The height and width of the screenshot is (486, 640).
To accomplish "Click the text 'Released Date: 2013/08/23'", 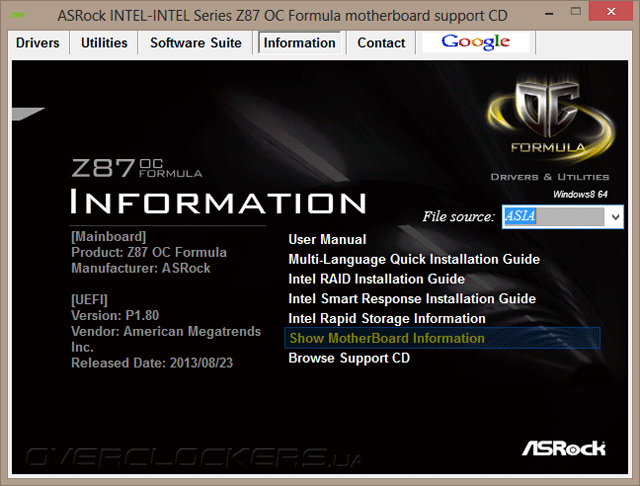I will [152, 363].
